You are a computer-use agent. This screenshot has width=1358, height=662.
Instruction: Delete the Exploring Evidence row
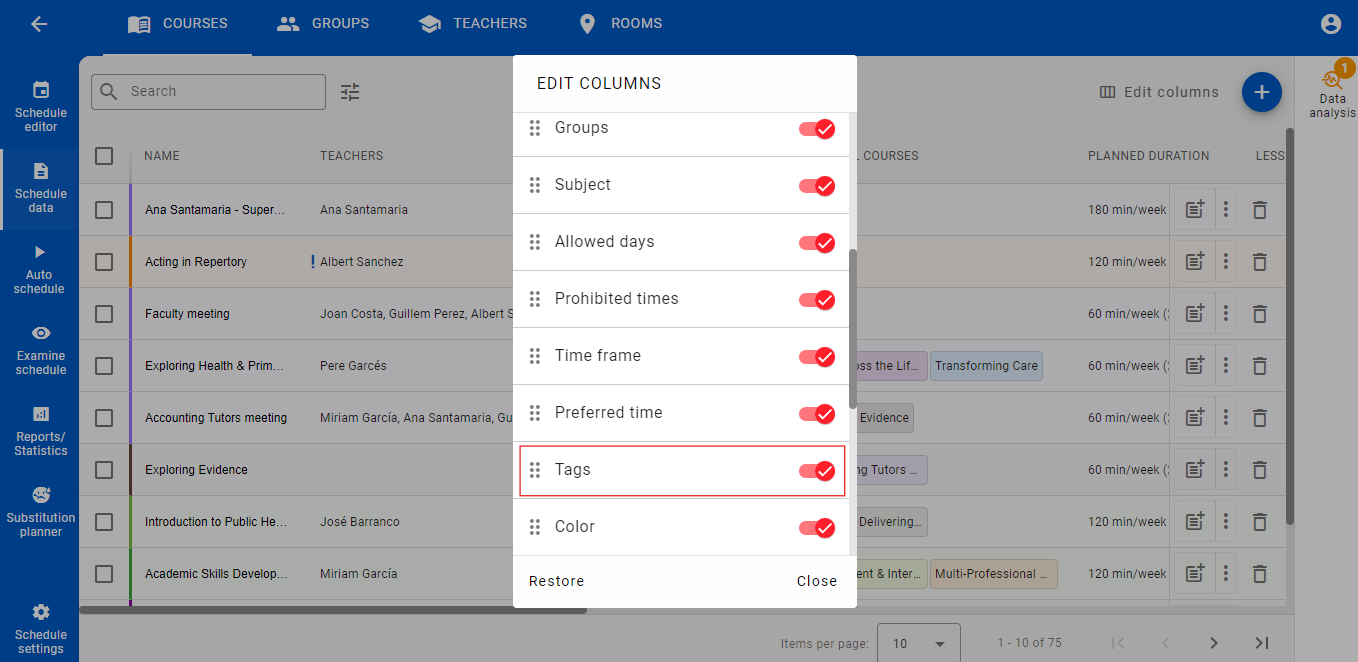pos(1260,470)
